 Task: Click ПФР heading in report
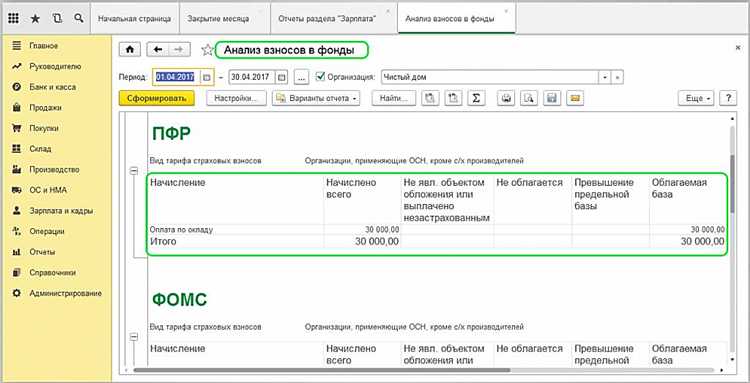[171, 134]
